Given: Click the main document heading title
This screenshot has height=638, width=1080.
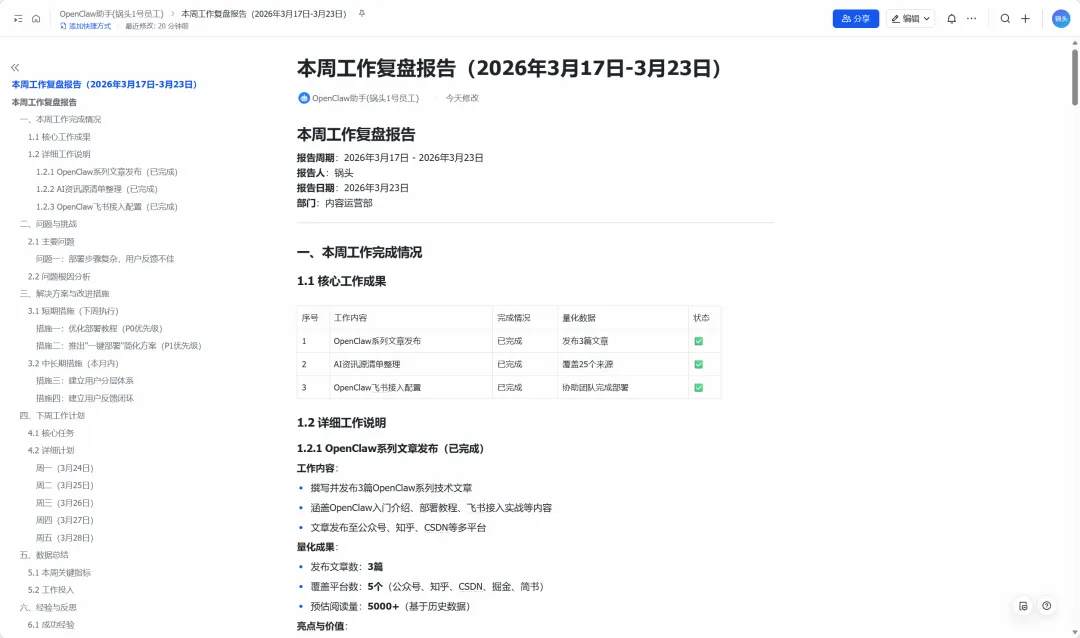Looking at the screenshot, I should pos(510,68).
